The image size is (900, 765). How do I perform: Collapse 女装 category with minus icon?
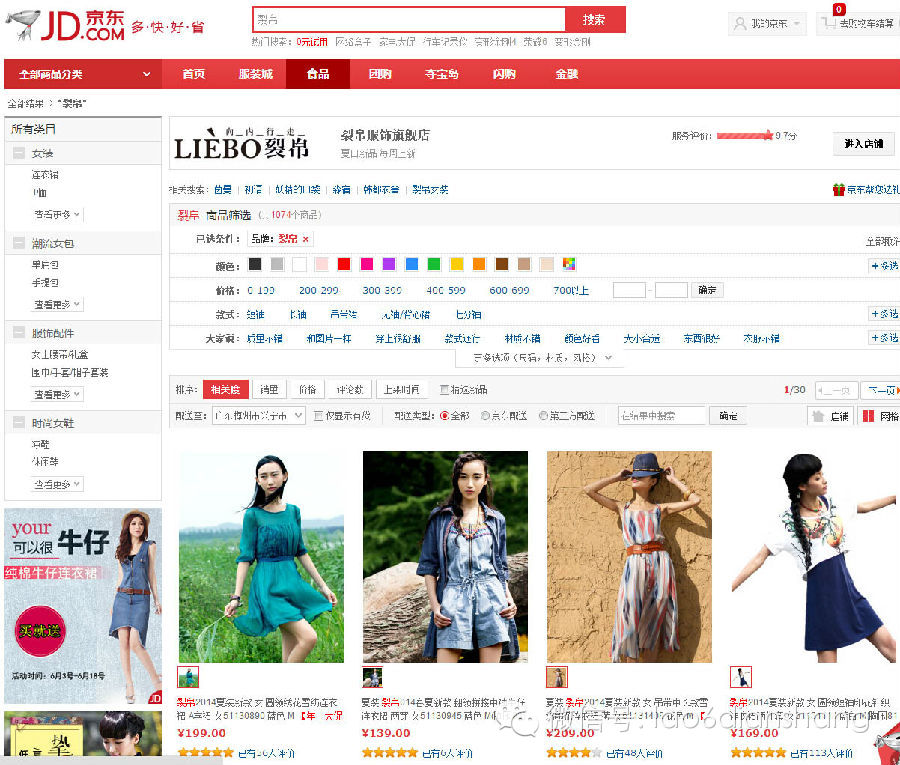click(19, 153)
